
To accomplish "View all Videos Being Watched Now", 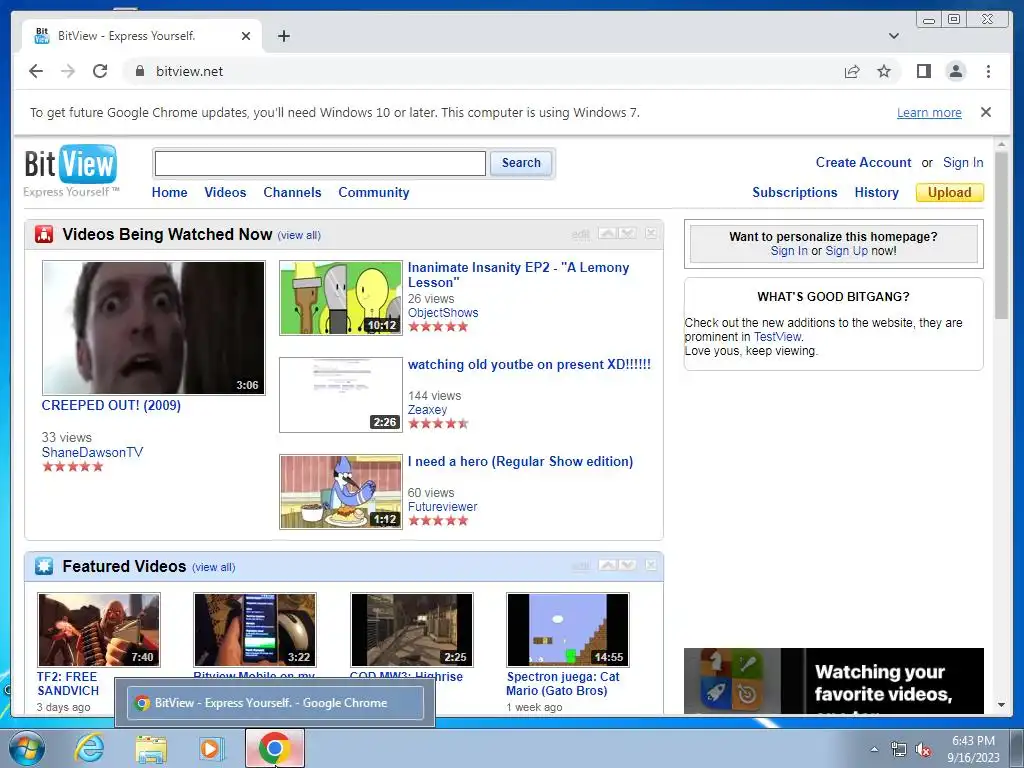I will pos(299,236).
